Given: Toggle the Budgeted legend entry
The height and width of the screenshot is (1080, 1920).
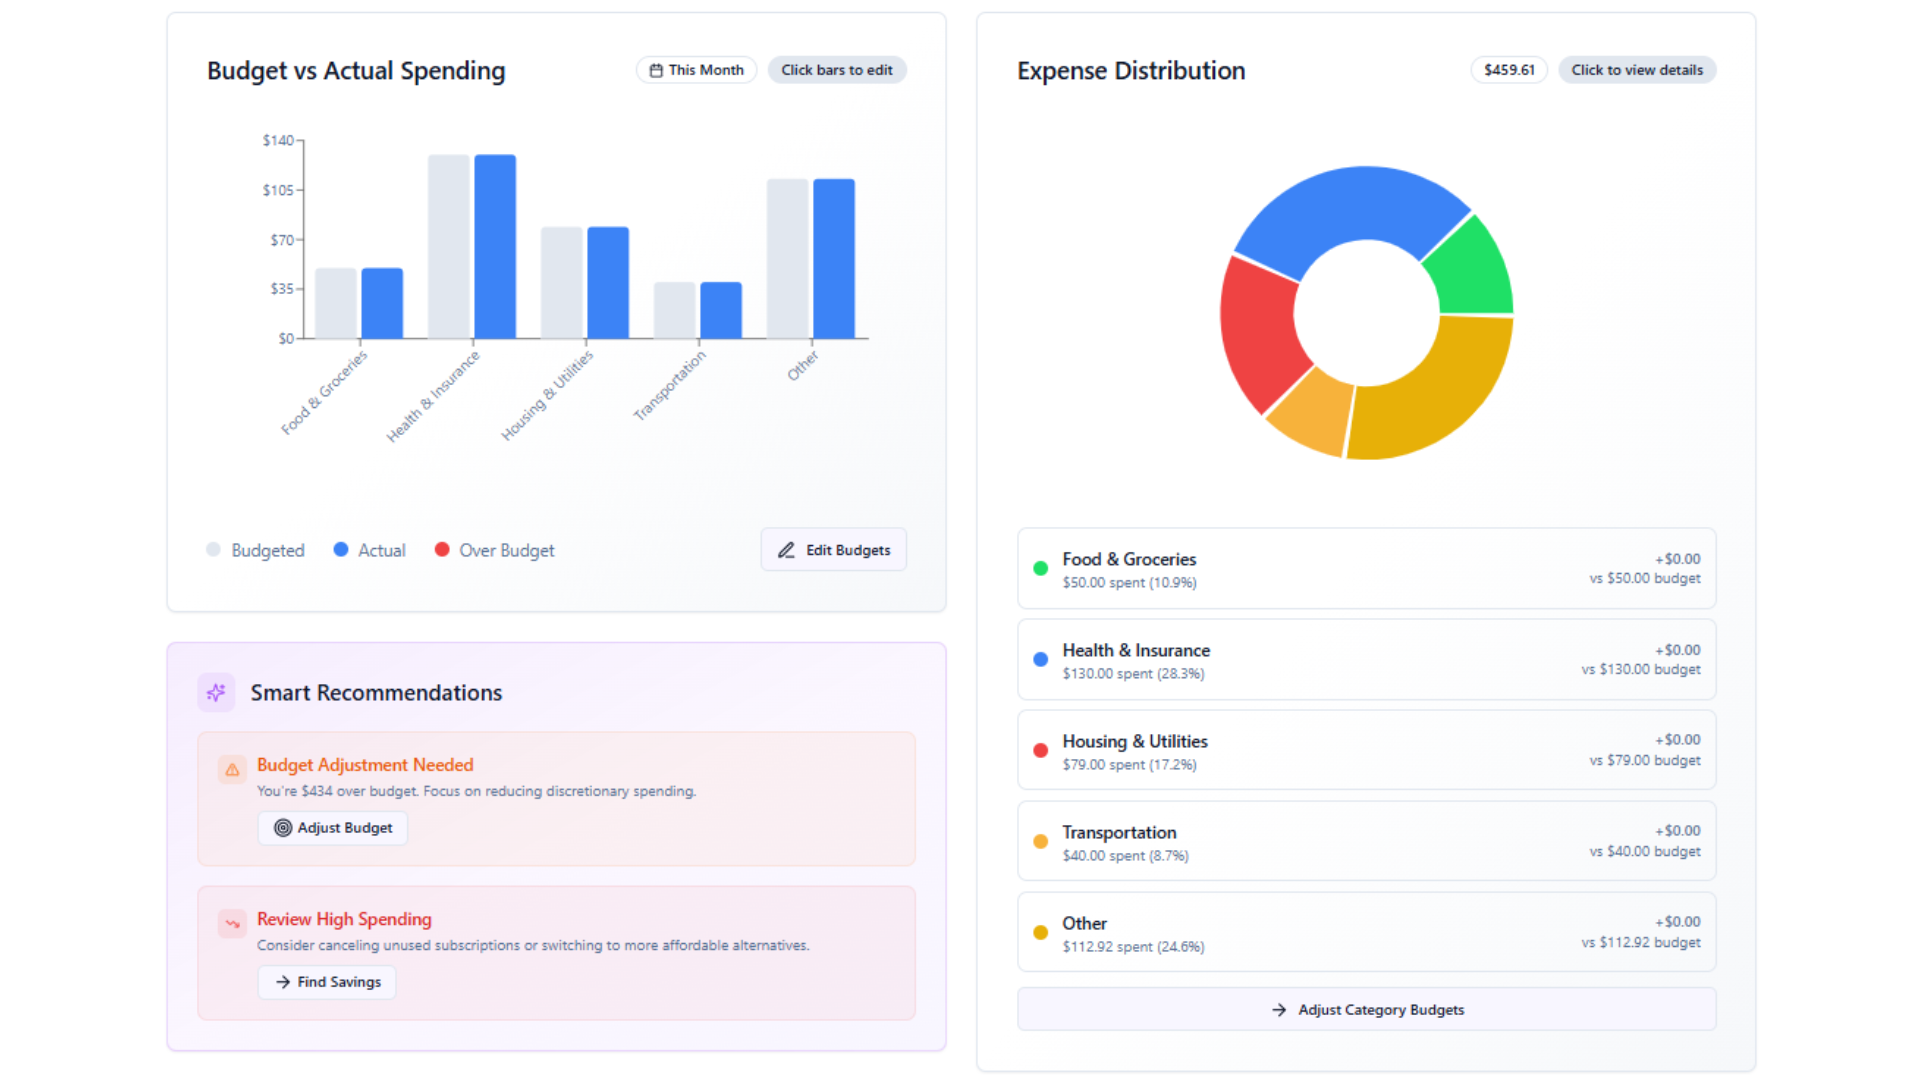Looking at the screenshot, I should point(256,550).
